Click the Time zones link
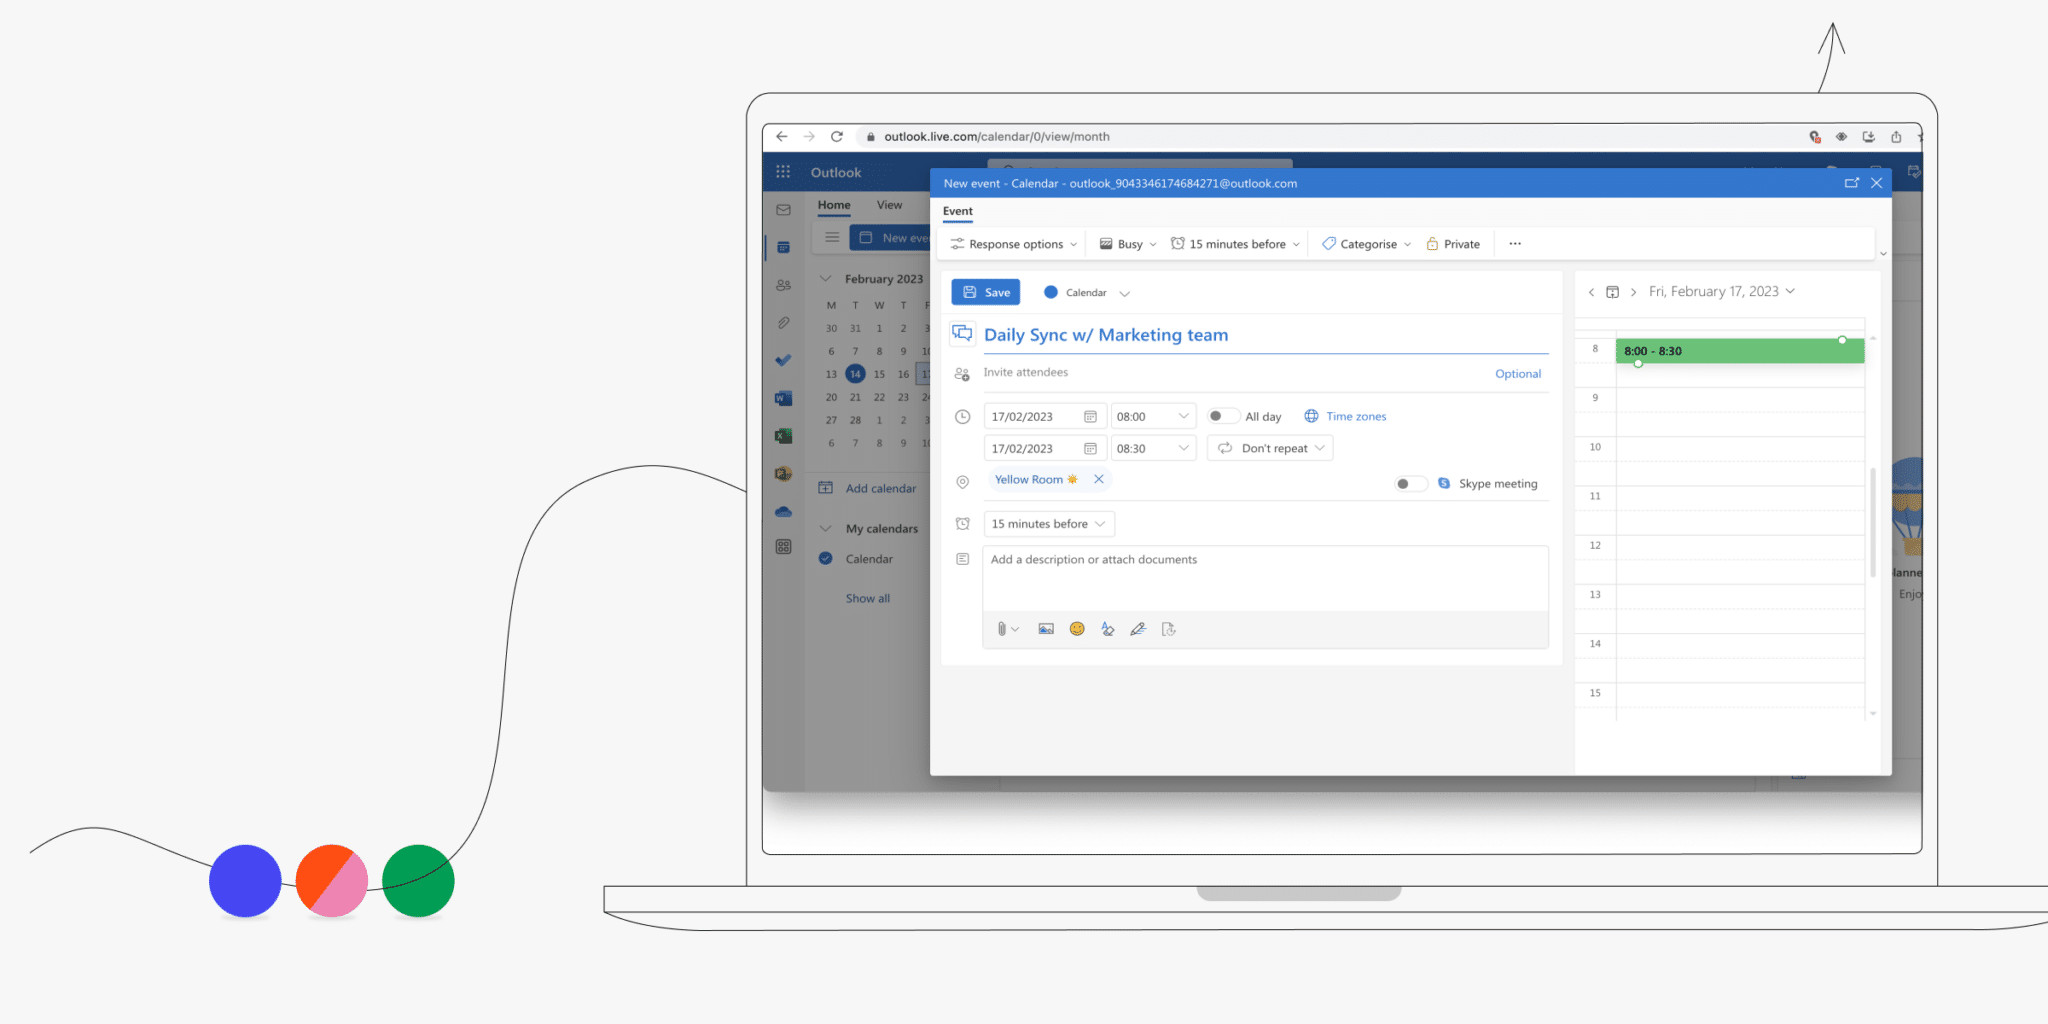This screenshot has height=1024, width=2048. 1356,417
